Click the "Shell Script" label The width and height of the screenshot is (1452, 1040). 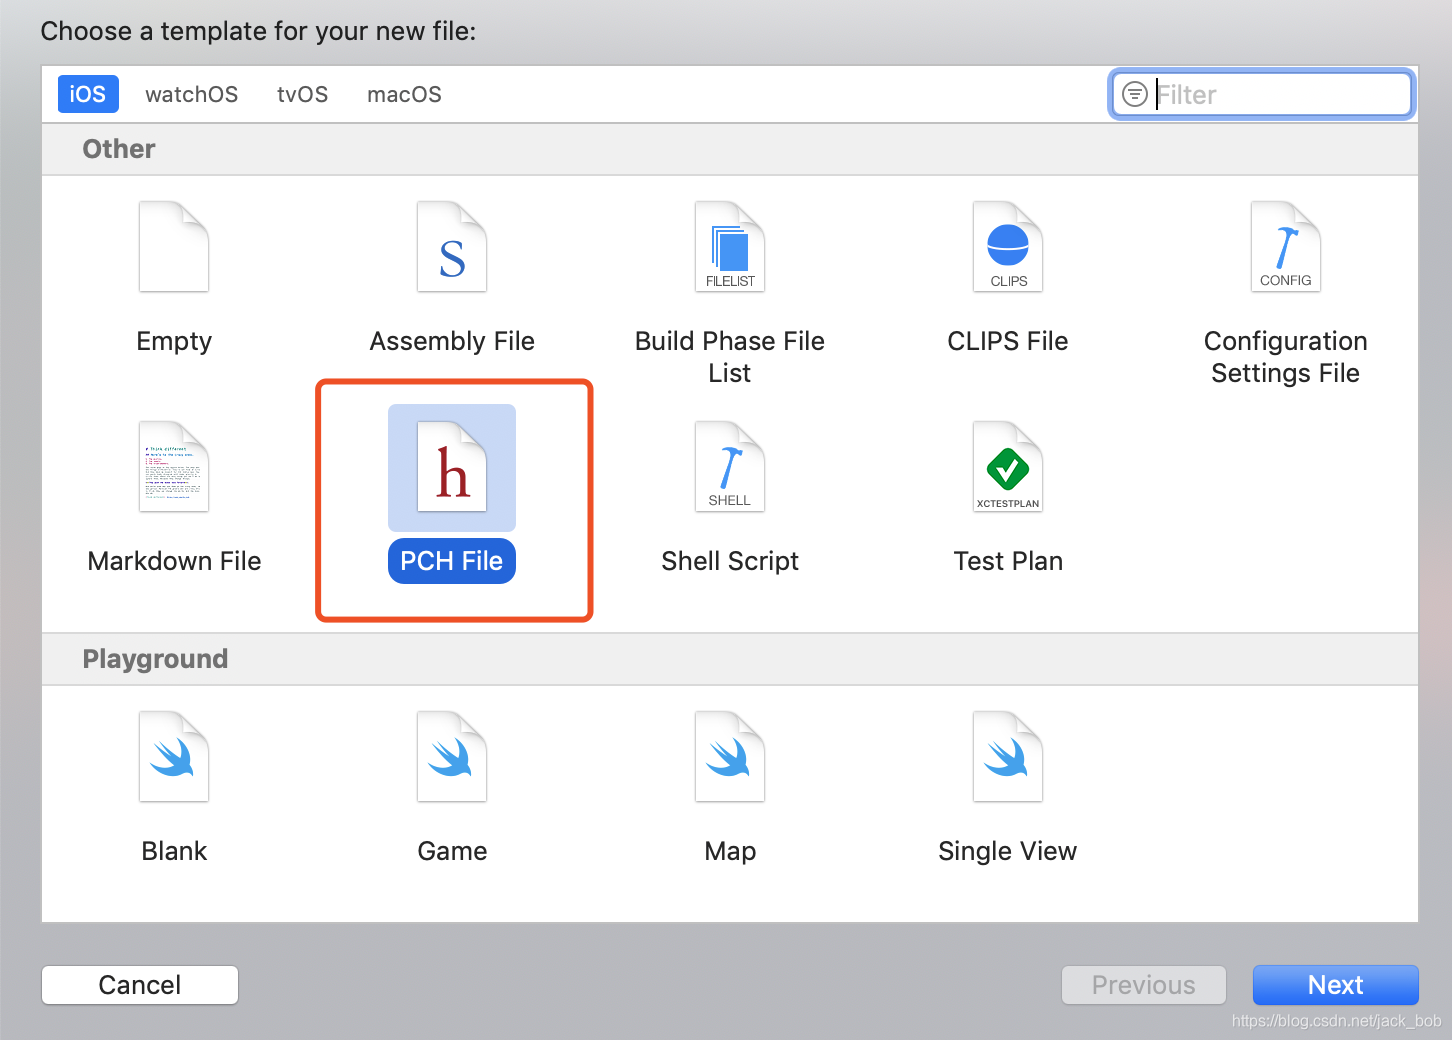point(730,561)
